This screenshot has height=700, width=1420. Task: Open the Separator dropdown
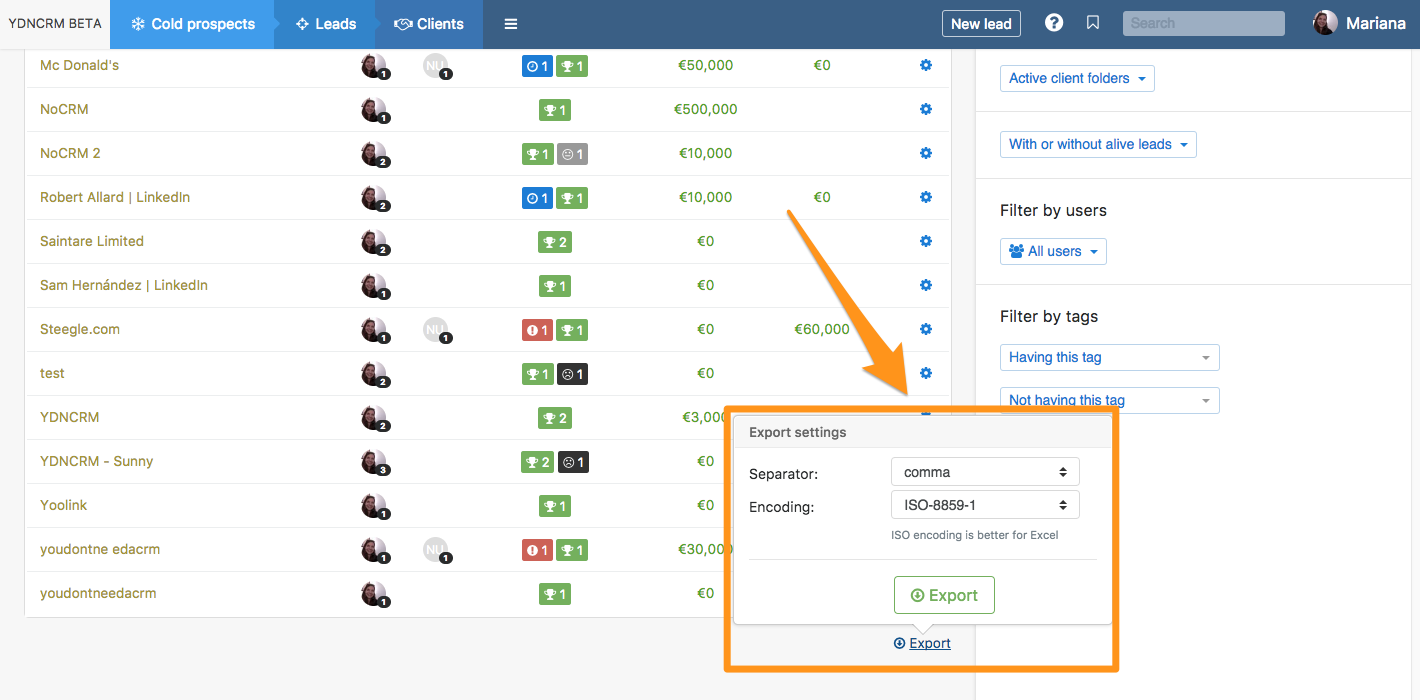point(984,472)
